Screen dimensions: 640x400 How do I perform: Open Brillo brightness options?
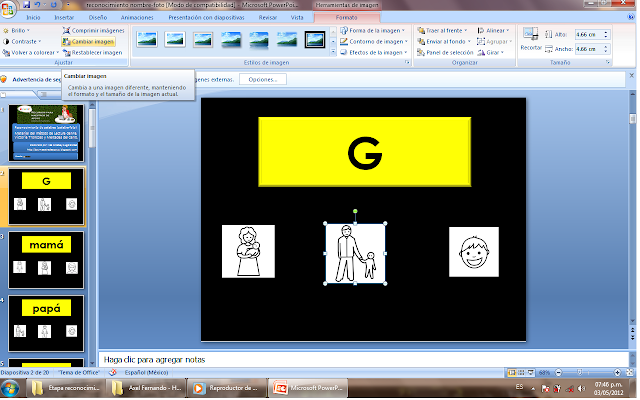click(17, 31)
